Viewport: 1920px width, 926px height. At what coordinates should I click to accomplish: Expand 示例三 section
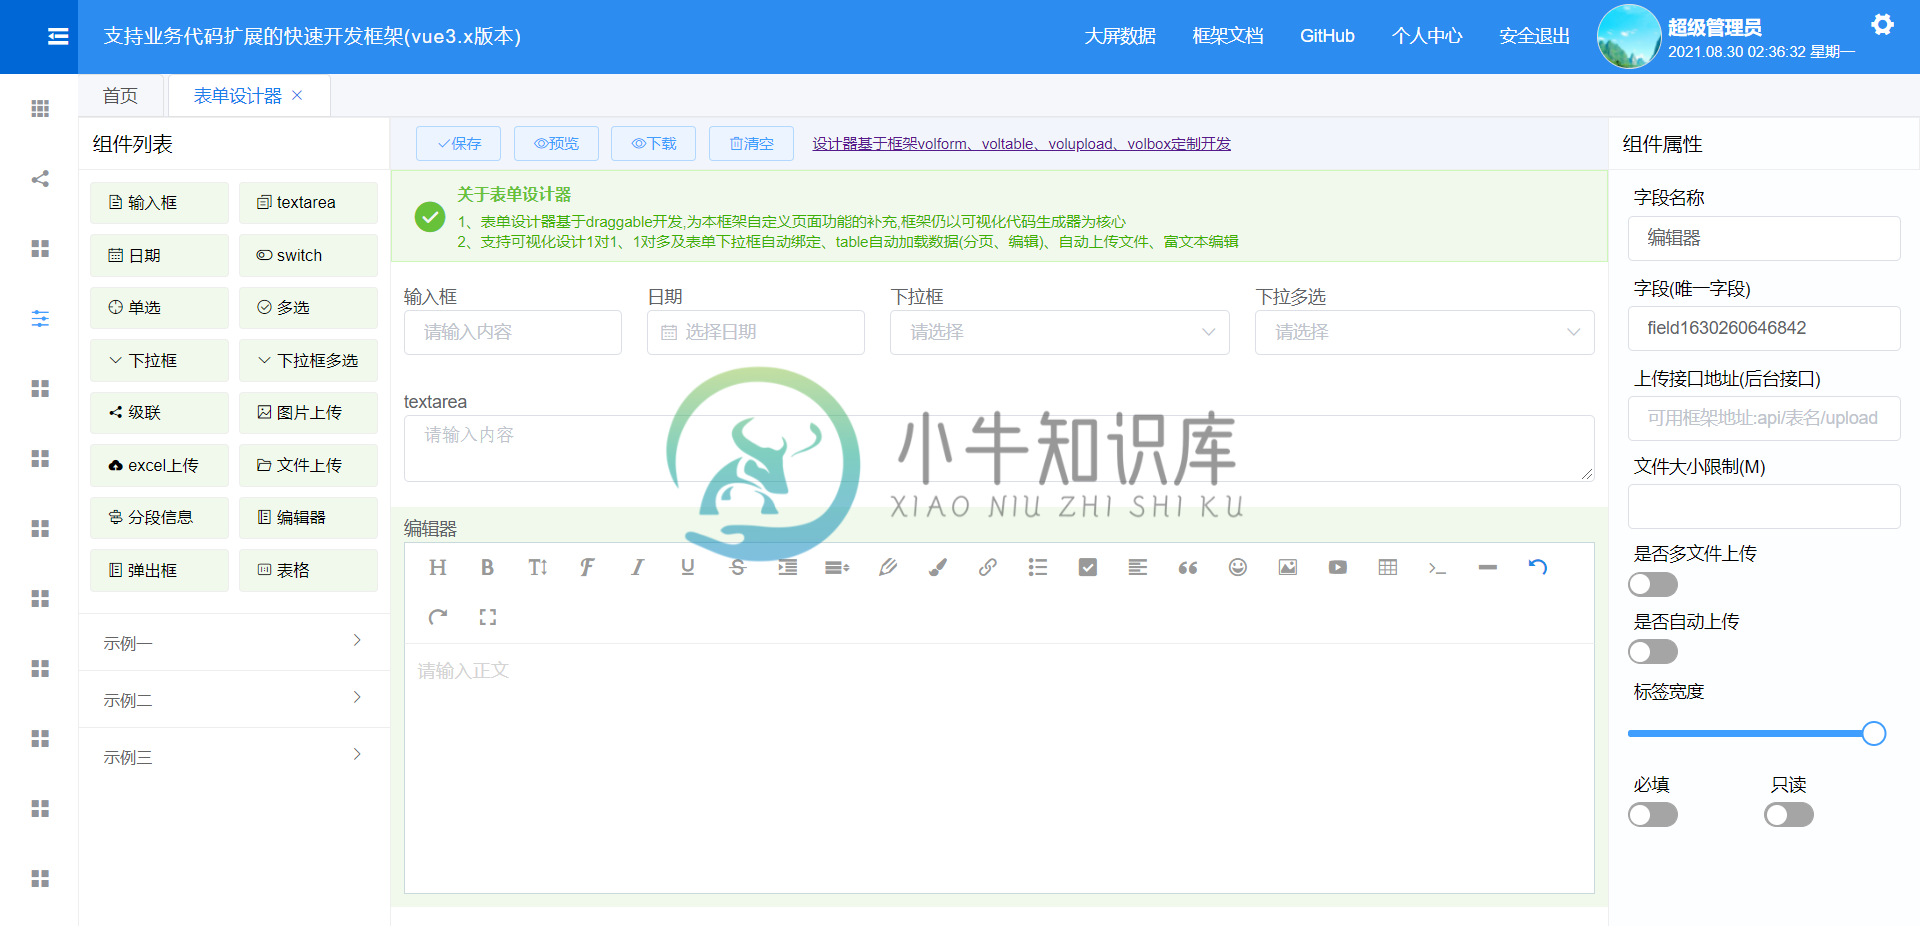coord(234,756)
